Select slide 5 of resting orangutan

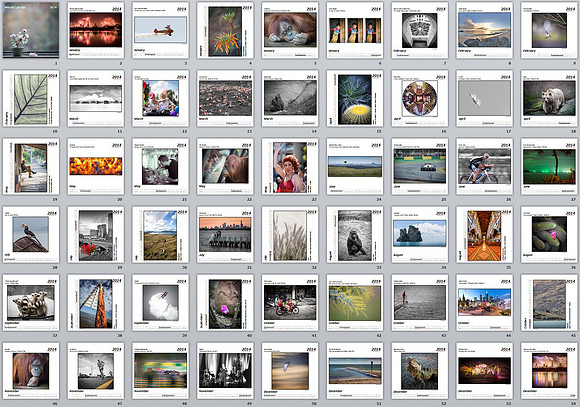point(290,30)
